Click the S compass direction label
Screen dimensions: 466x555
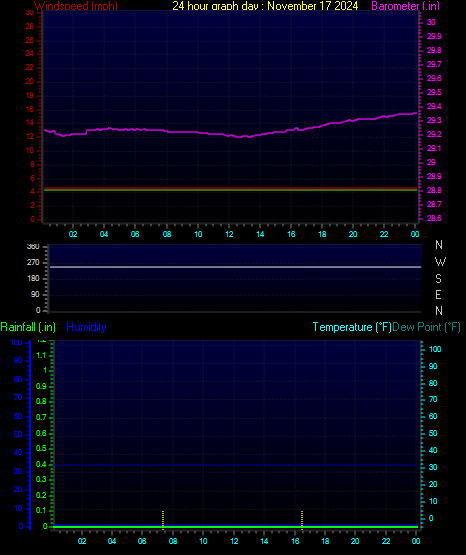438,279
